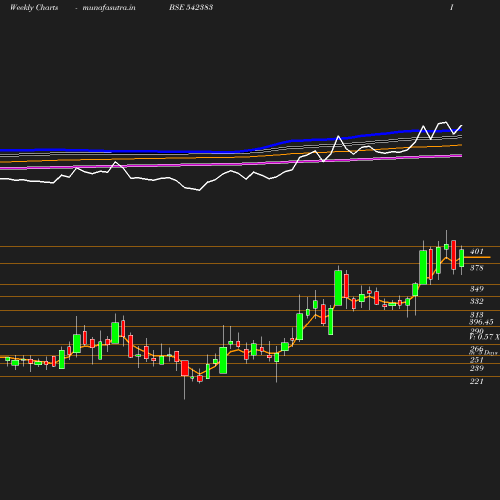Click the last green candlestick on the right
500x500 pixels.
pyautogui.click(x=462, y=258)
